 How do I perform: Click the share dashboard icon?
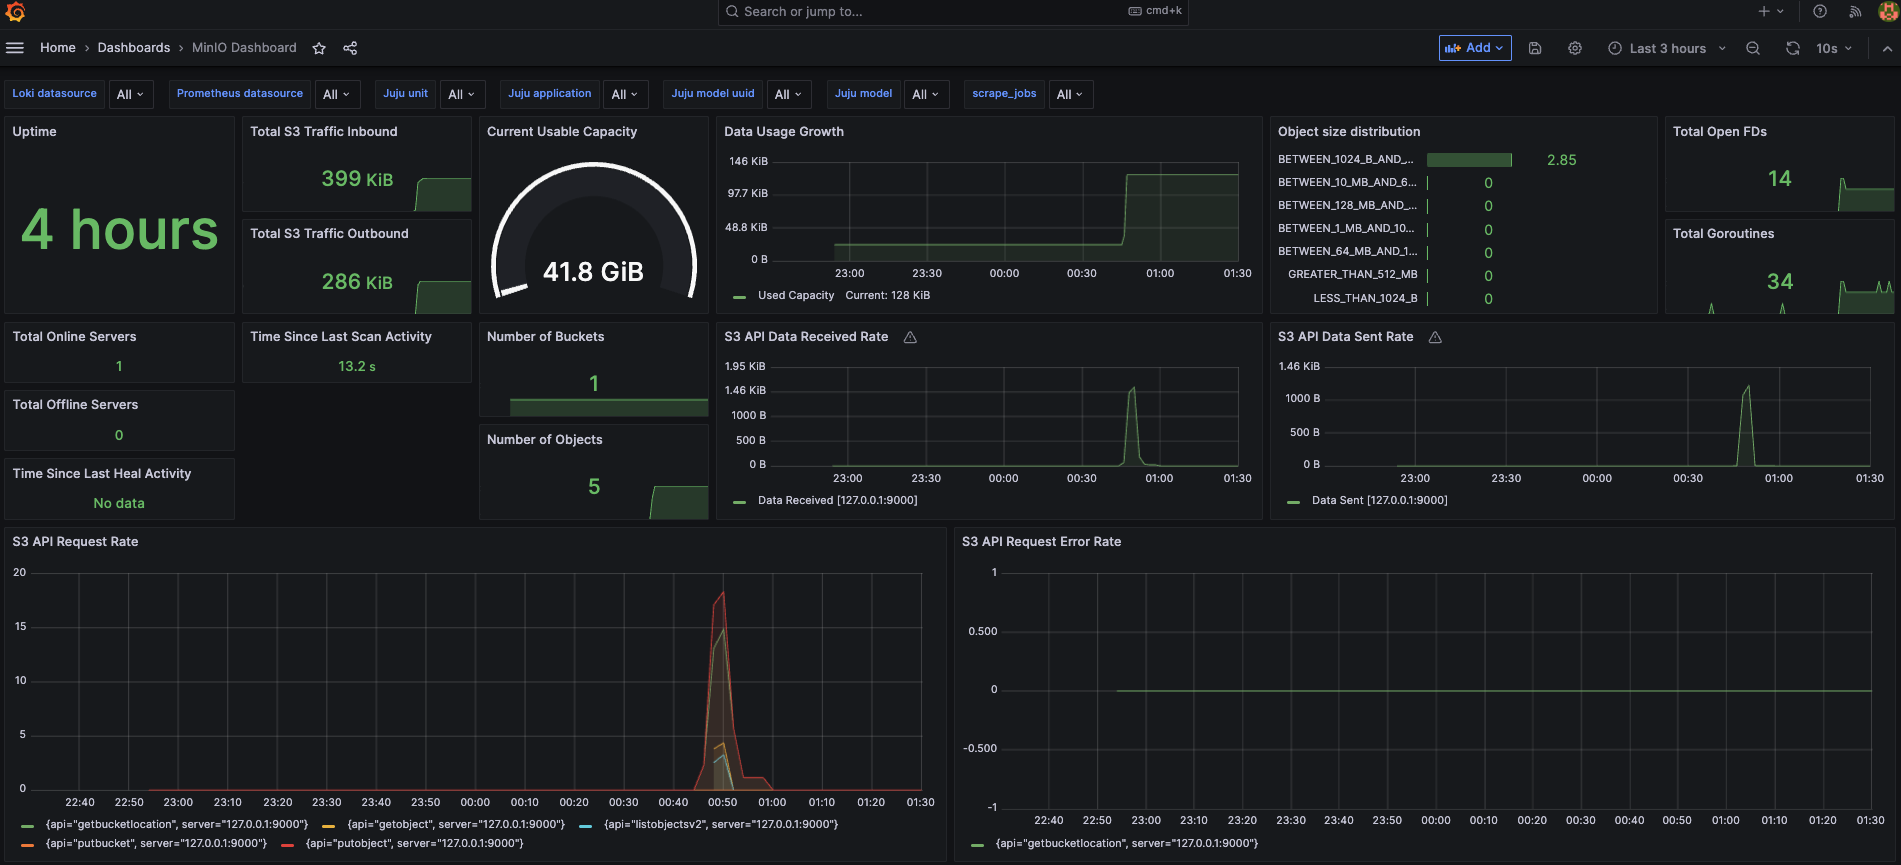350,48
